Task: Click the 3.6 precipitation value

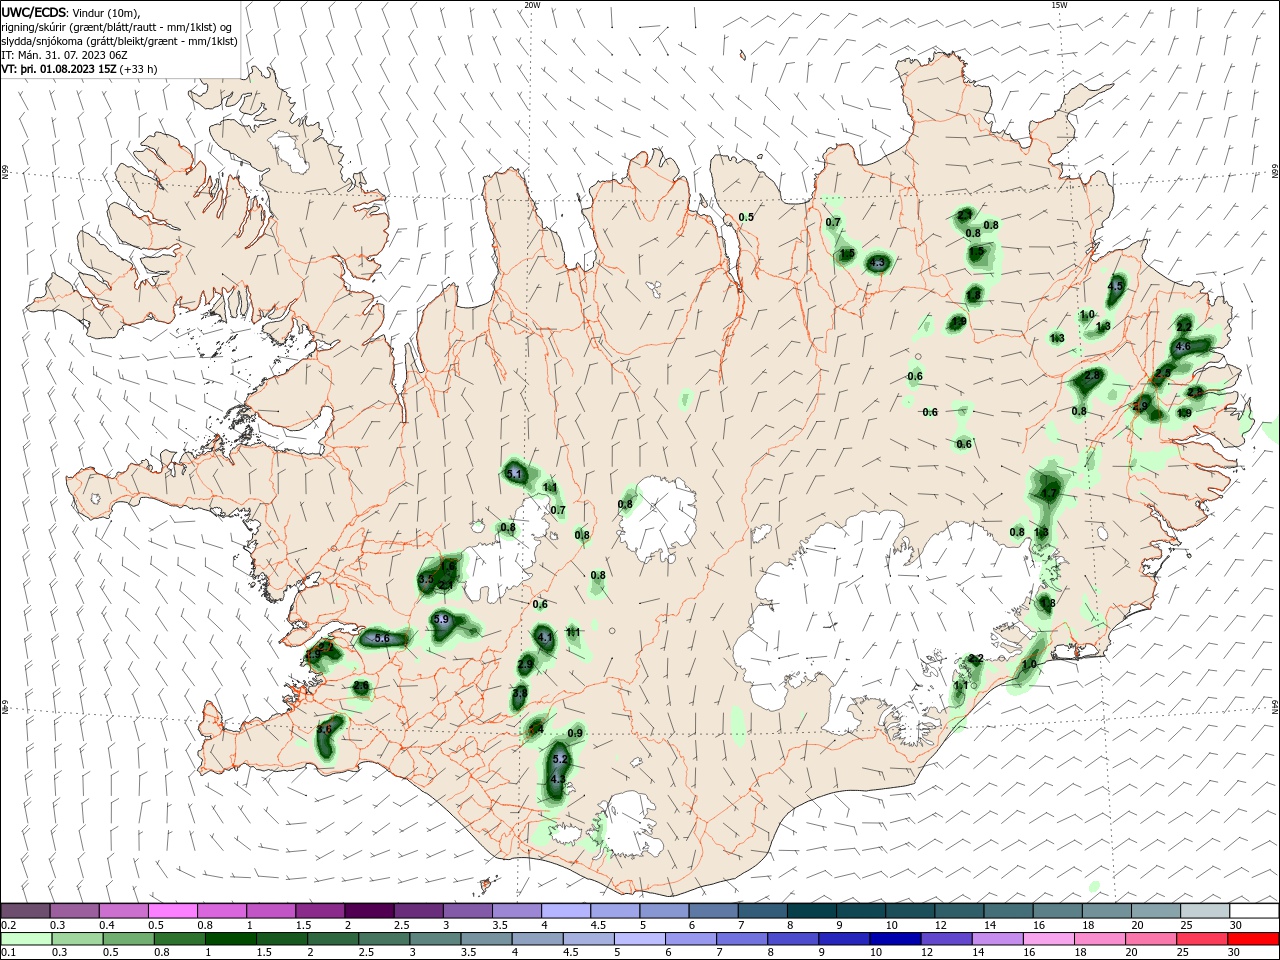Action: [x=323, y=730]
